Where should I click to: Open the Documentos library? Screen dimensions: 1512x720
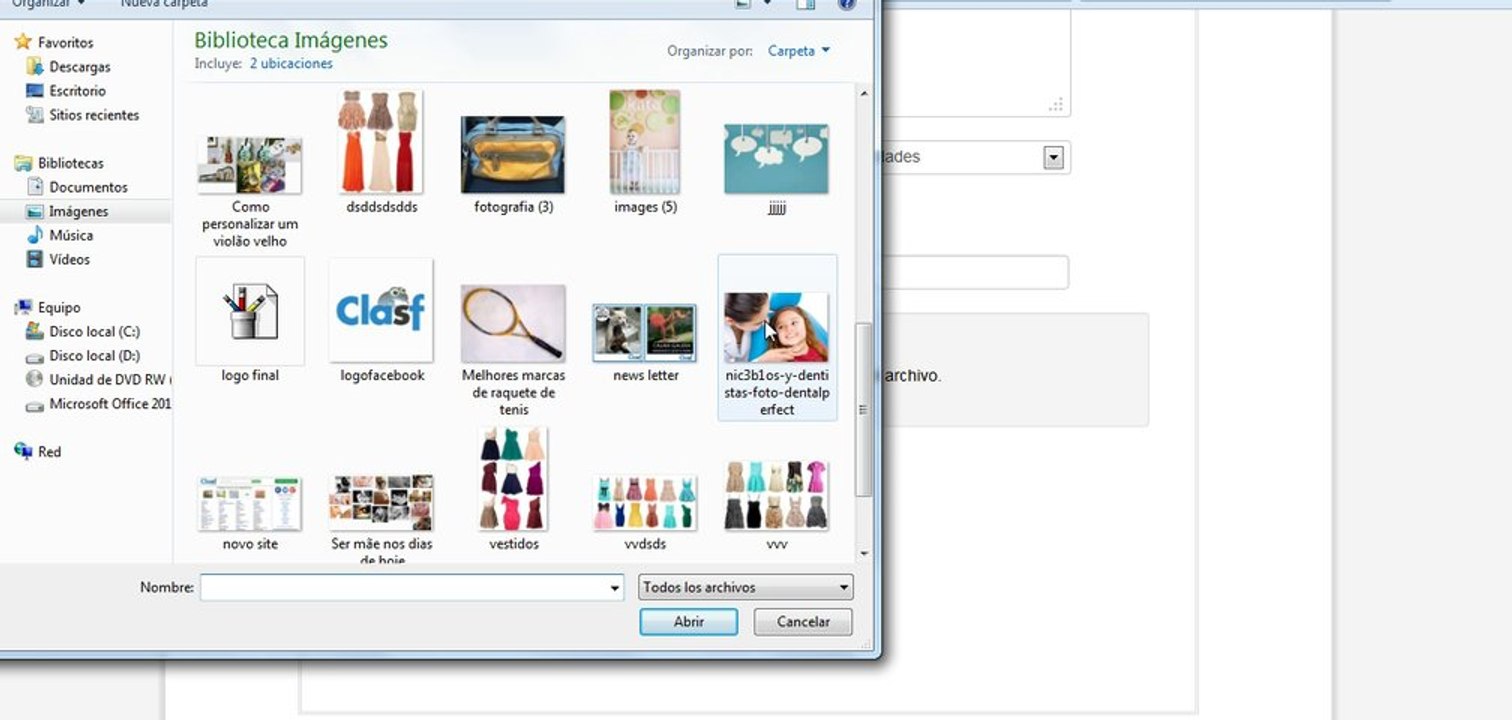[88, 187]
